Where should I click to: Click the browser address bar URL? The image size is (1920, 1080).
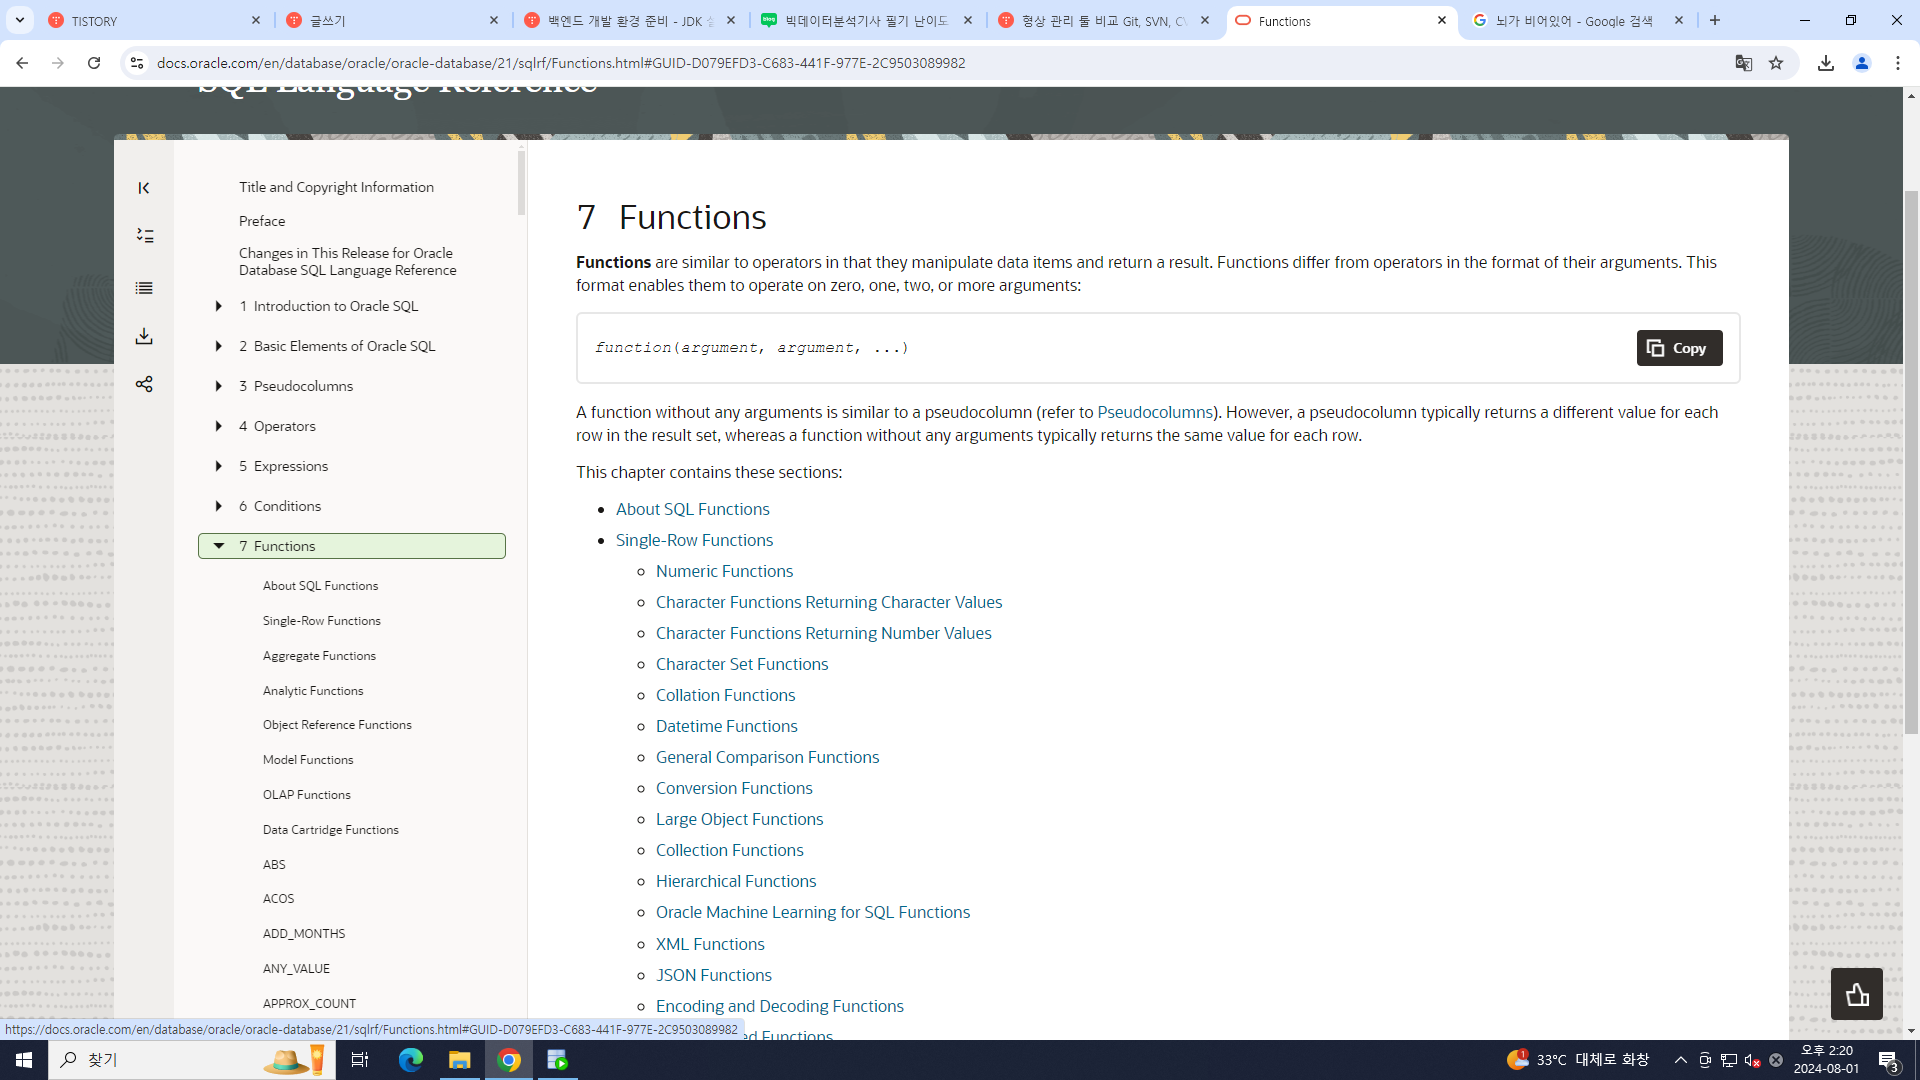[x=560, y=63]
